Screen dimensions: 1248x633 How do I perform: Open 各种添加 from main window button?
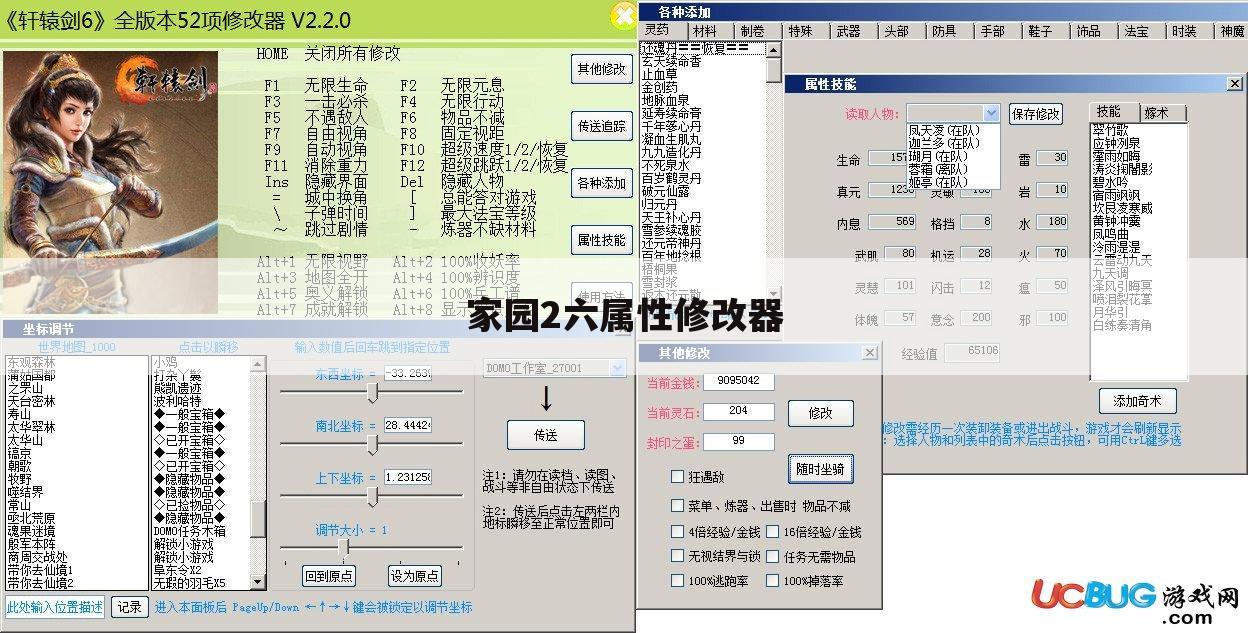coord(601,183)
